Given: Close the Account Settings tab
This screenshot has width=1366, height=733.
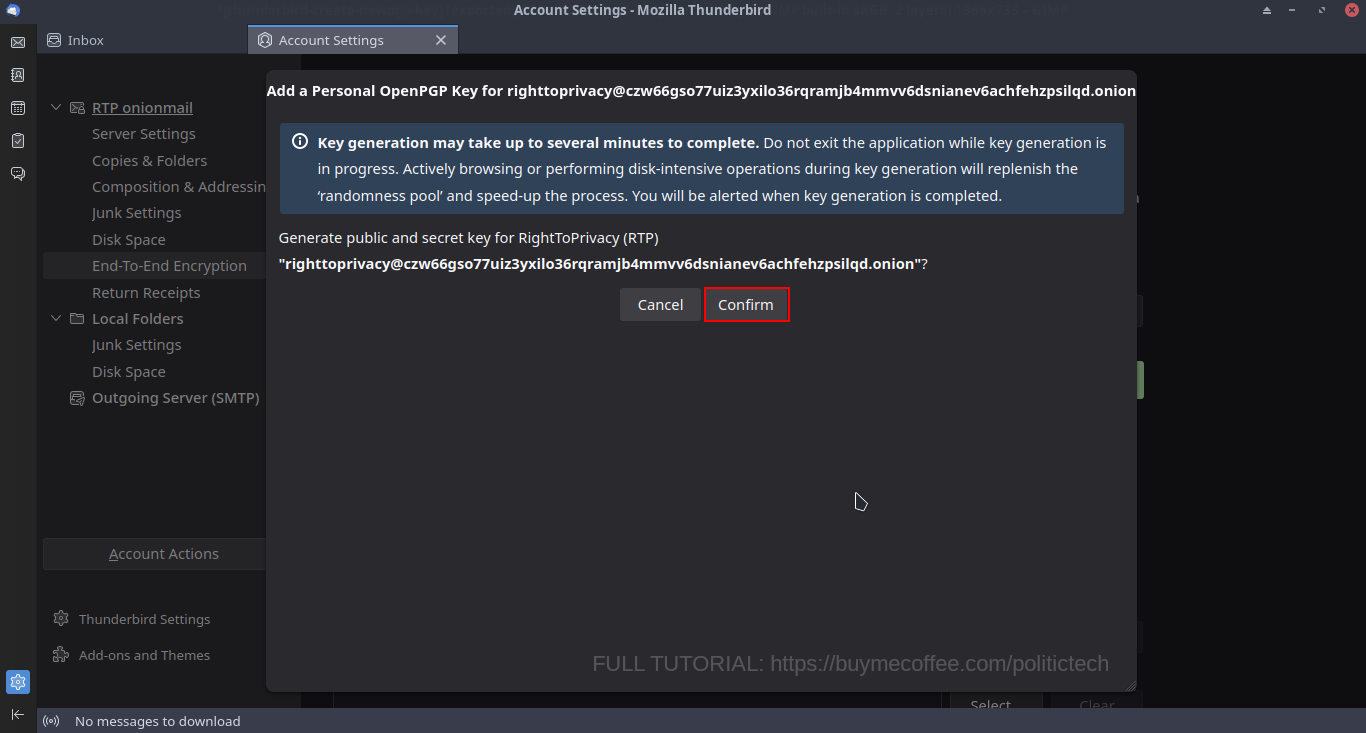Looking at the screenshot, I should [441, 40].
